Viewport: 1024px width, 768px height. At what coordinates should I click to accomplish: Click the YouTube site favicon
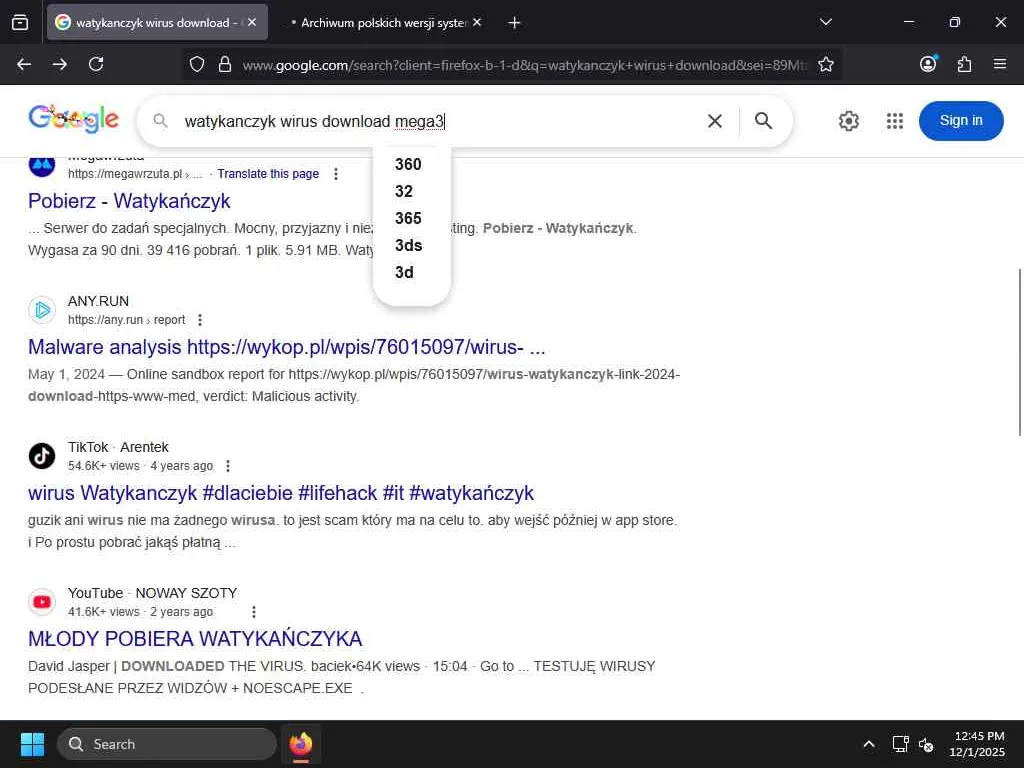point(42,601)
